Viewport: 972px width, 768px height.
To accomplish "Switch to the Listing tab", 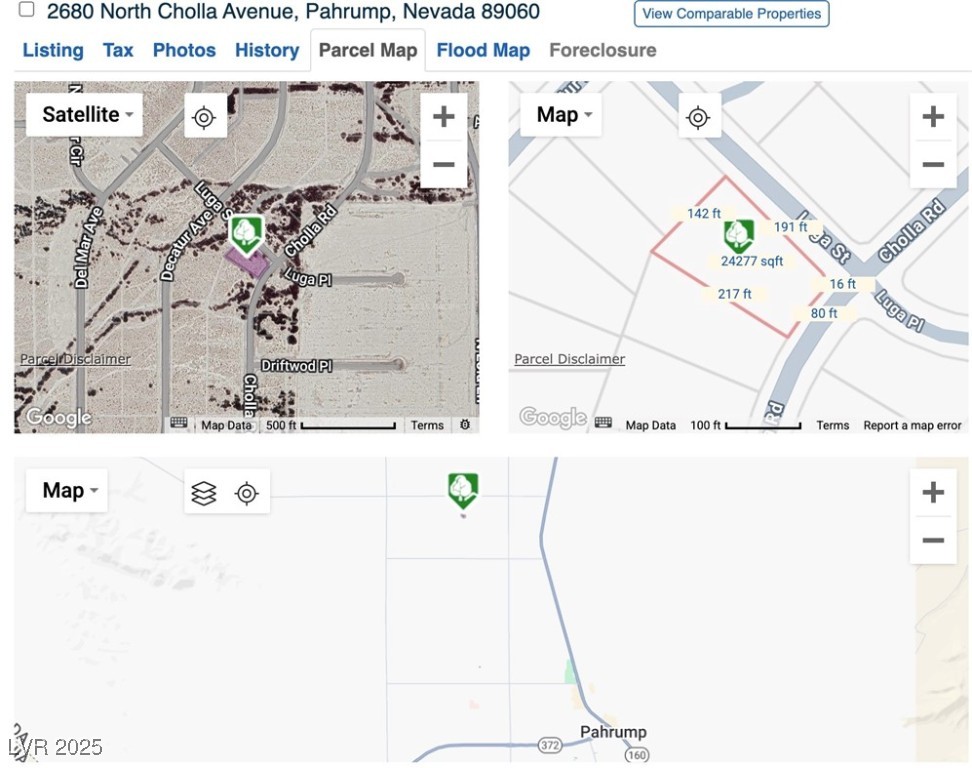I will (x=53, y=50).
